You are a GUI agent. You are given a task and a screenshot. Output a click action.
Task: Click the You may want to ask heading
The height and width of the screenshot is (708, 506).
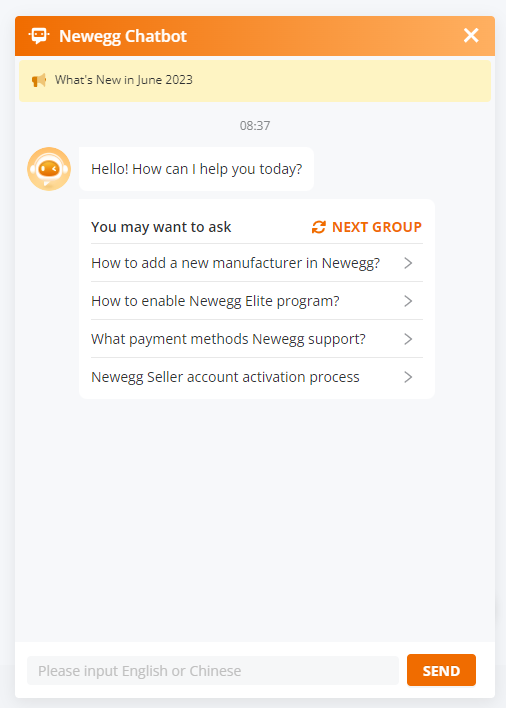click(x=161, y=227)
